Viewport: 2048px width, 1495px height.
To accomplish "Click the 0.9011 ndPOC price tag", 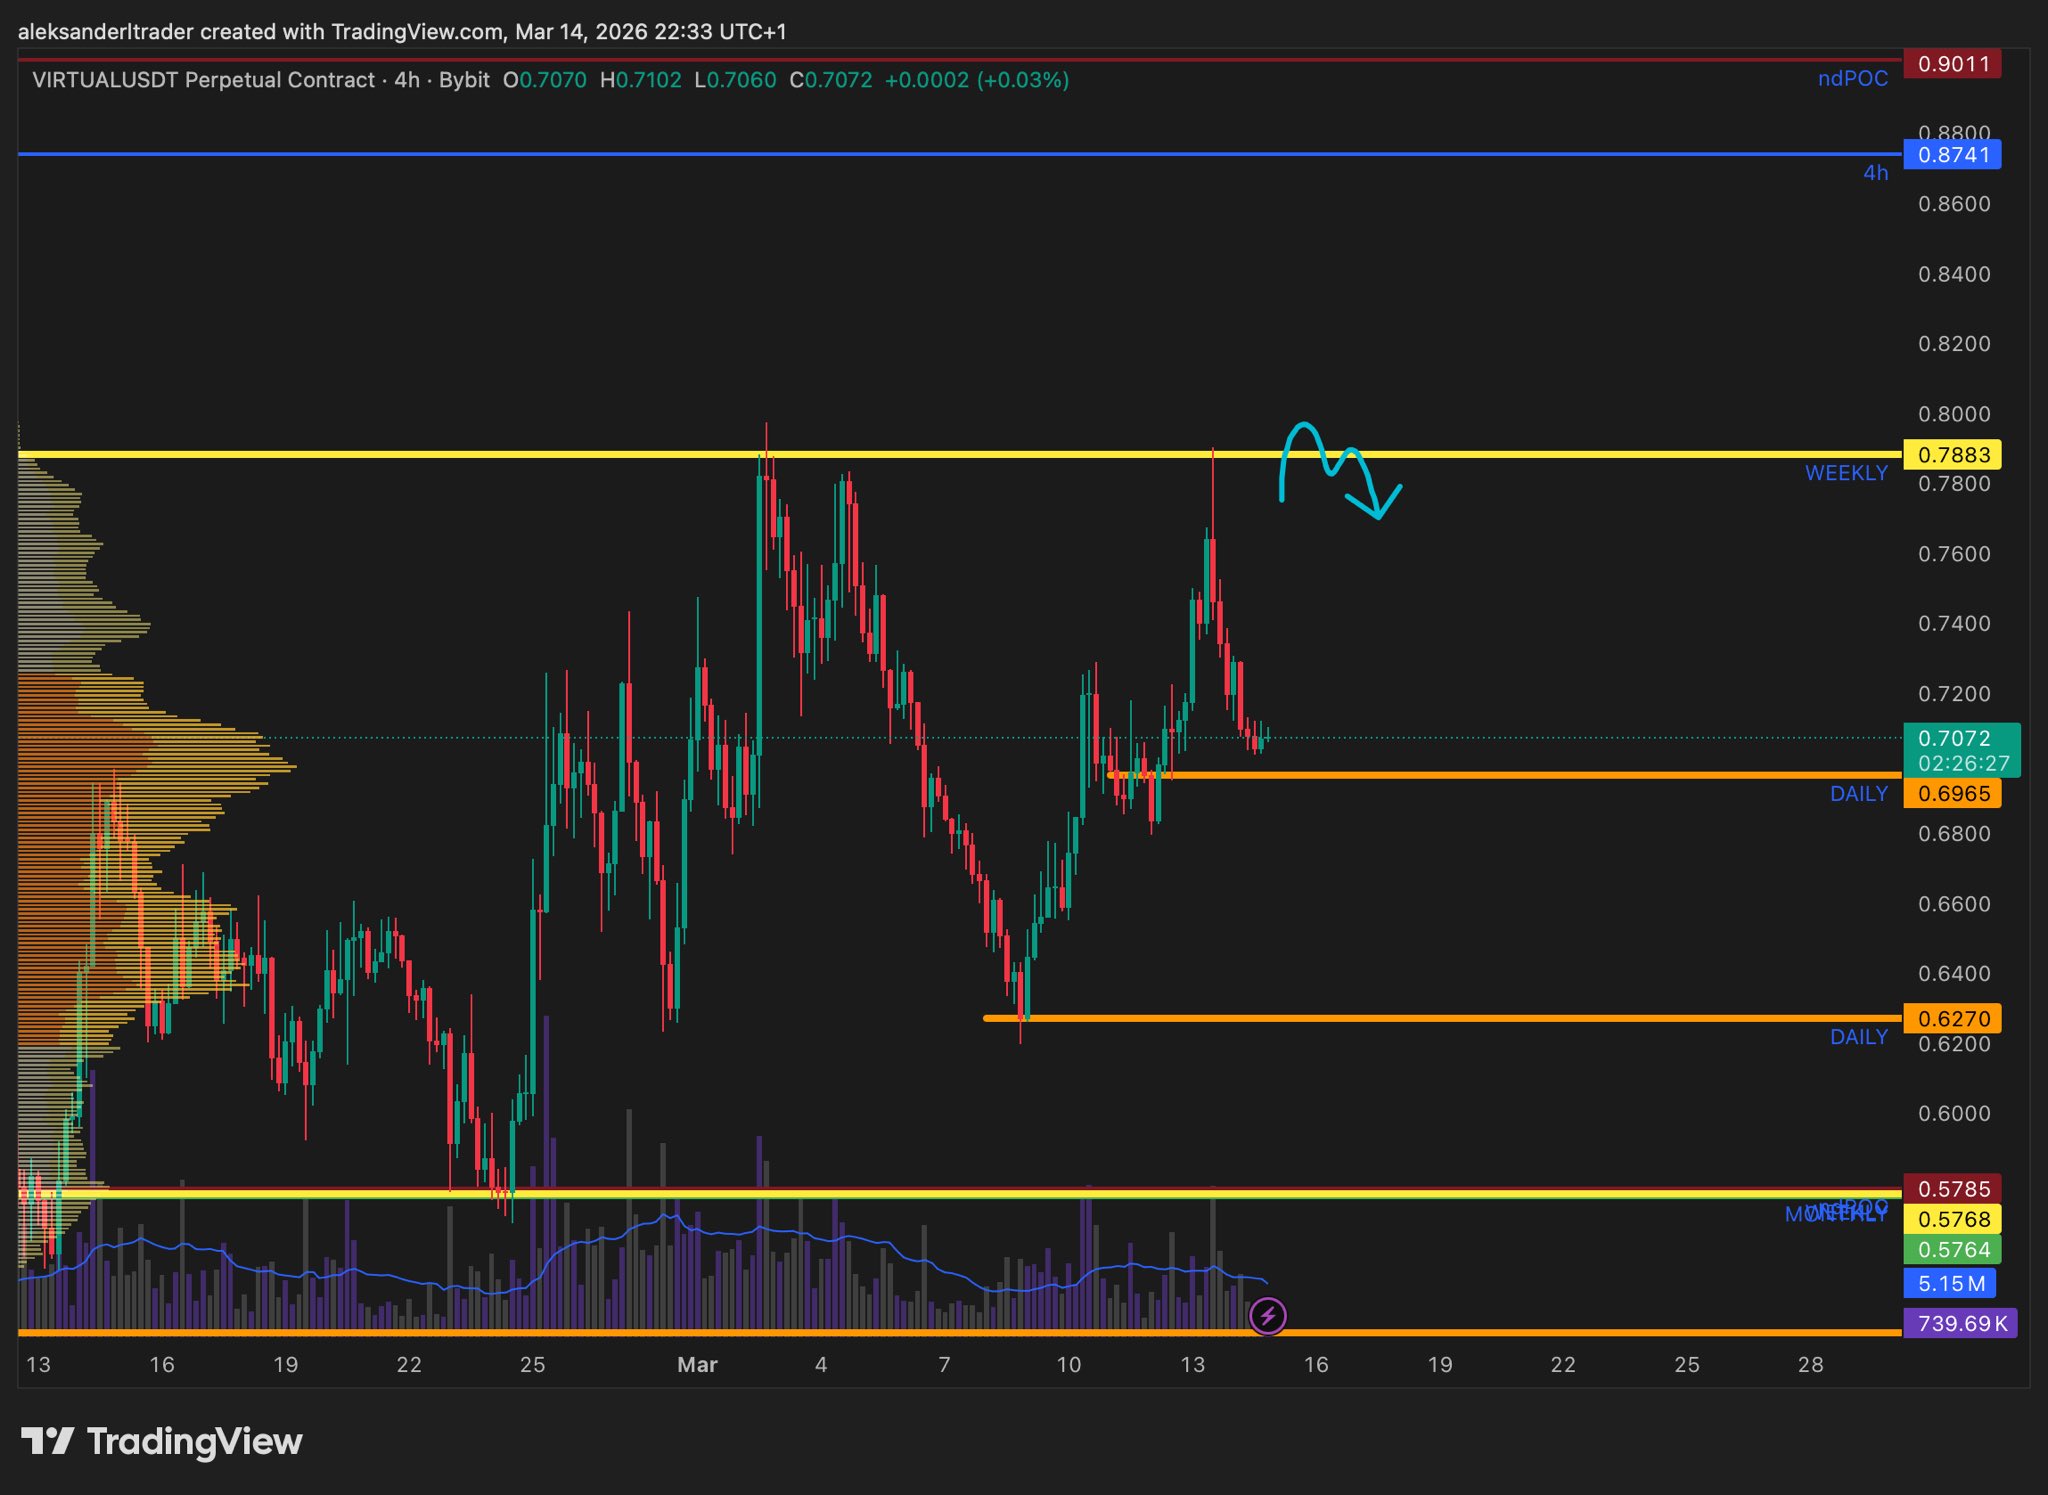I will pyautogui.click(x=1952, y=64).
